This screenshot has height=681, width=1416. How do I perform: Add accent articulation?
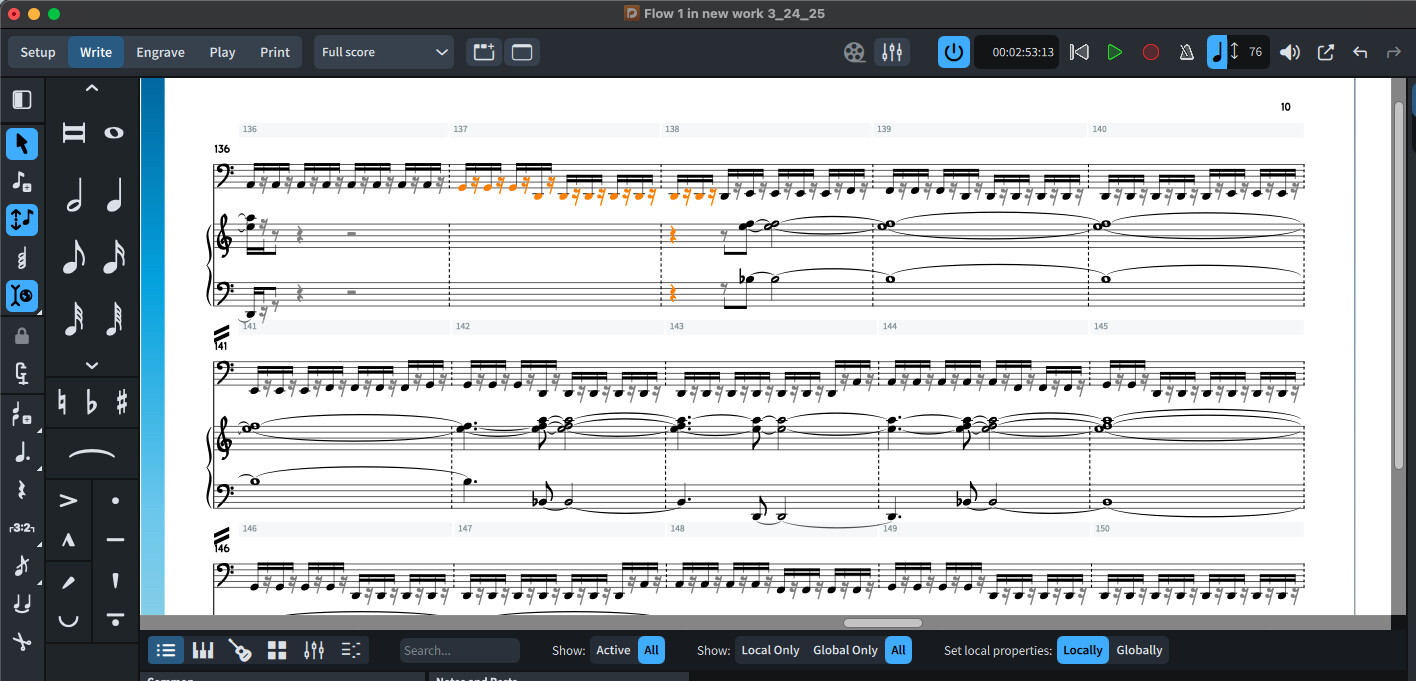[x=69, y=500]
